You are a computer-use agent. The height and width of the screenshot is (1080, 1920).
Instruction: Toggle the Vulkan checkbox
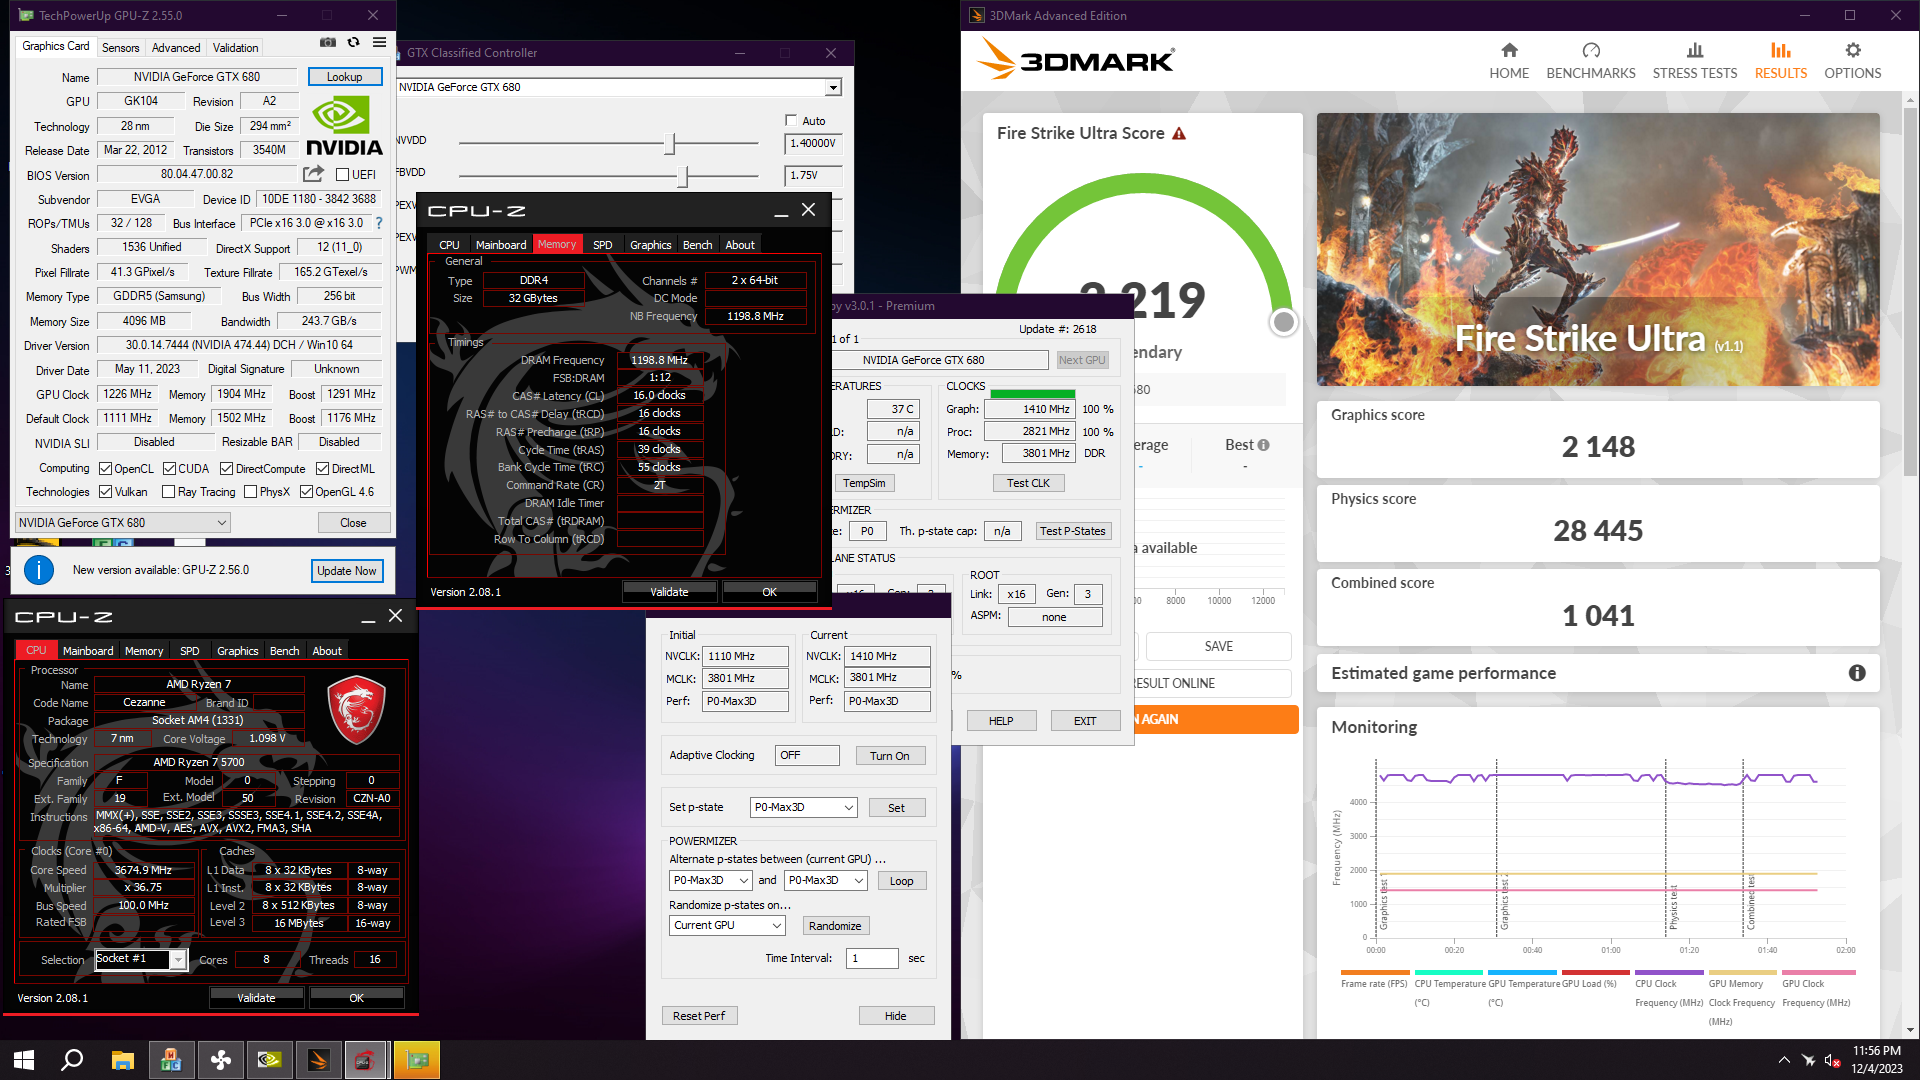point(105,491)
